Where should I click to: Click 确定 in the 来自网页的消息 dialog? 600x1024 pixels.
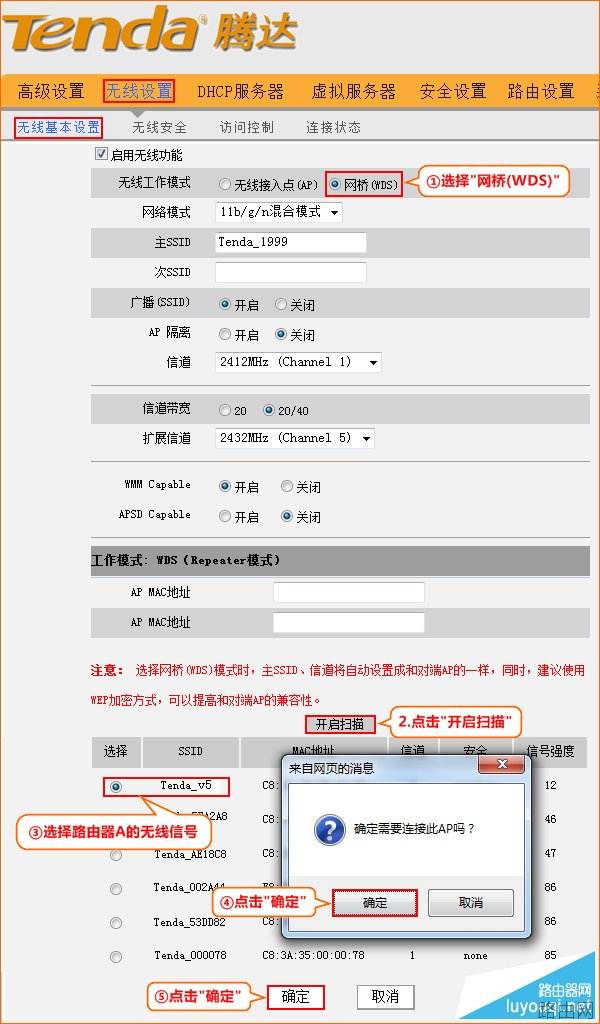point(375,903)
